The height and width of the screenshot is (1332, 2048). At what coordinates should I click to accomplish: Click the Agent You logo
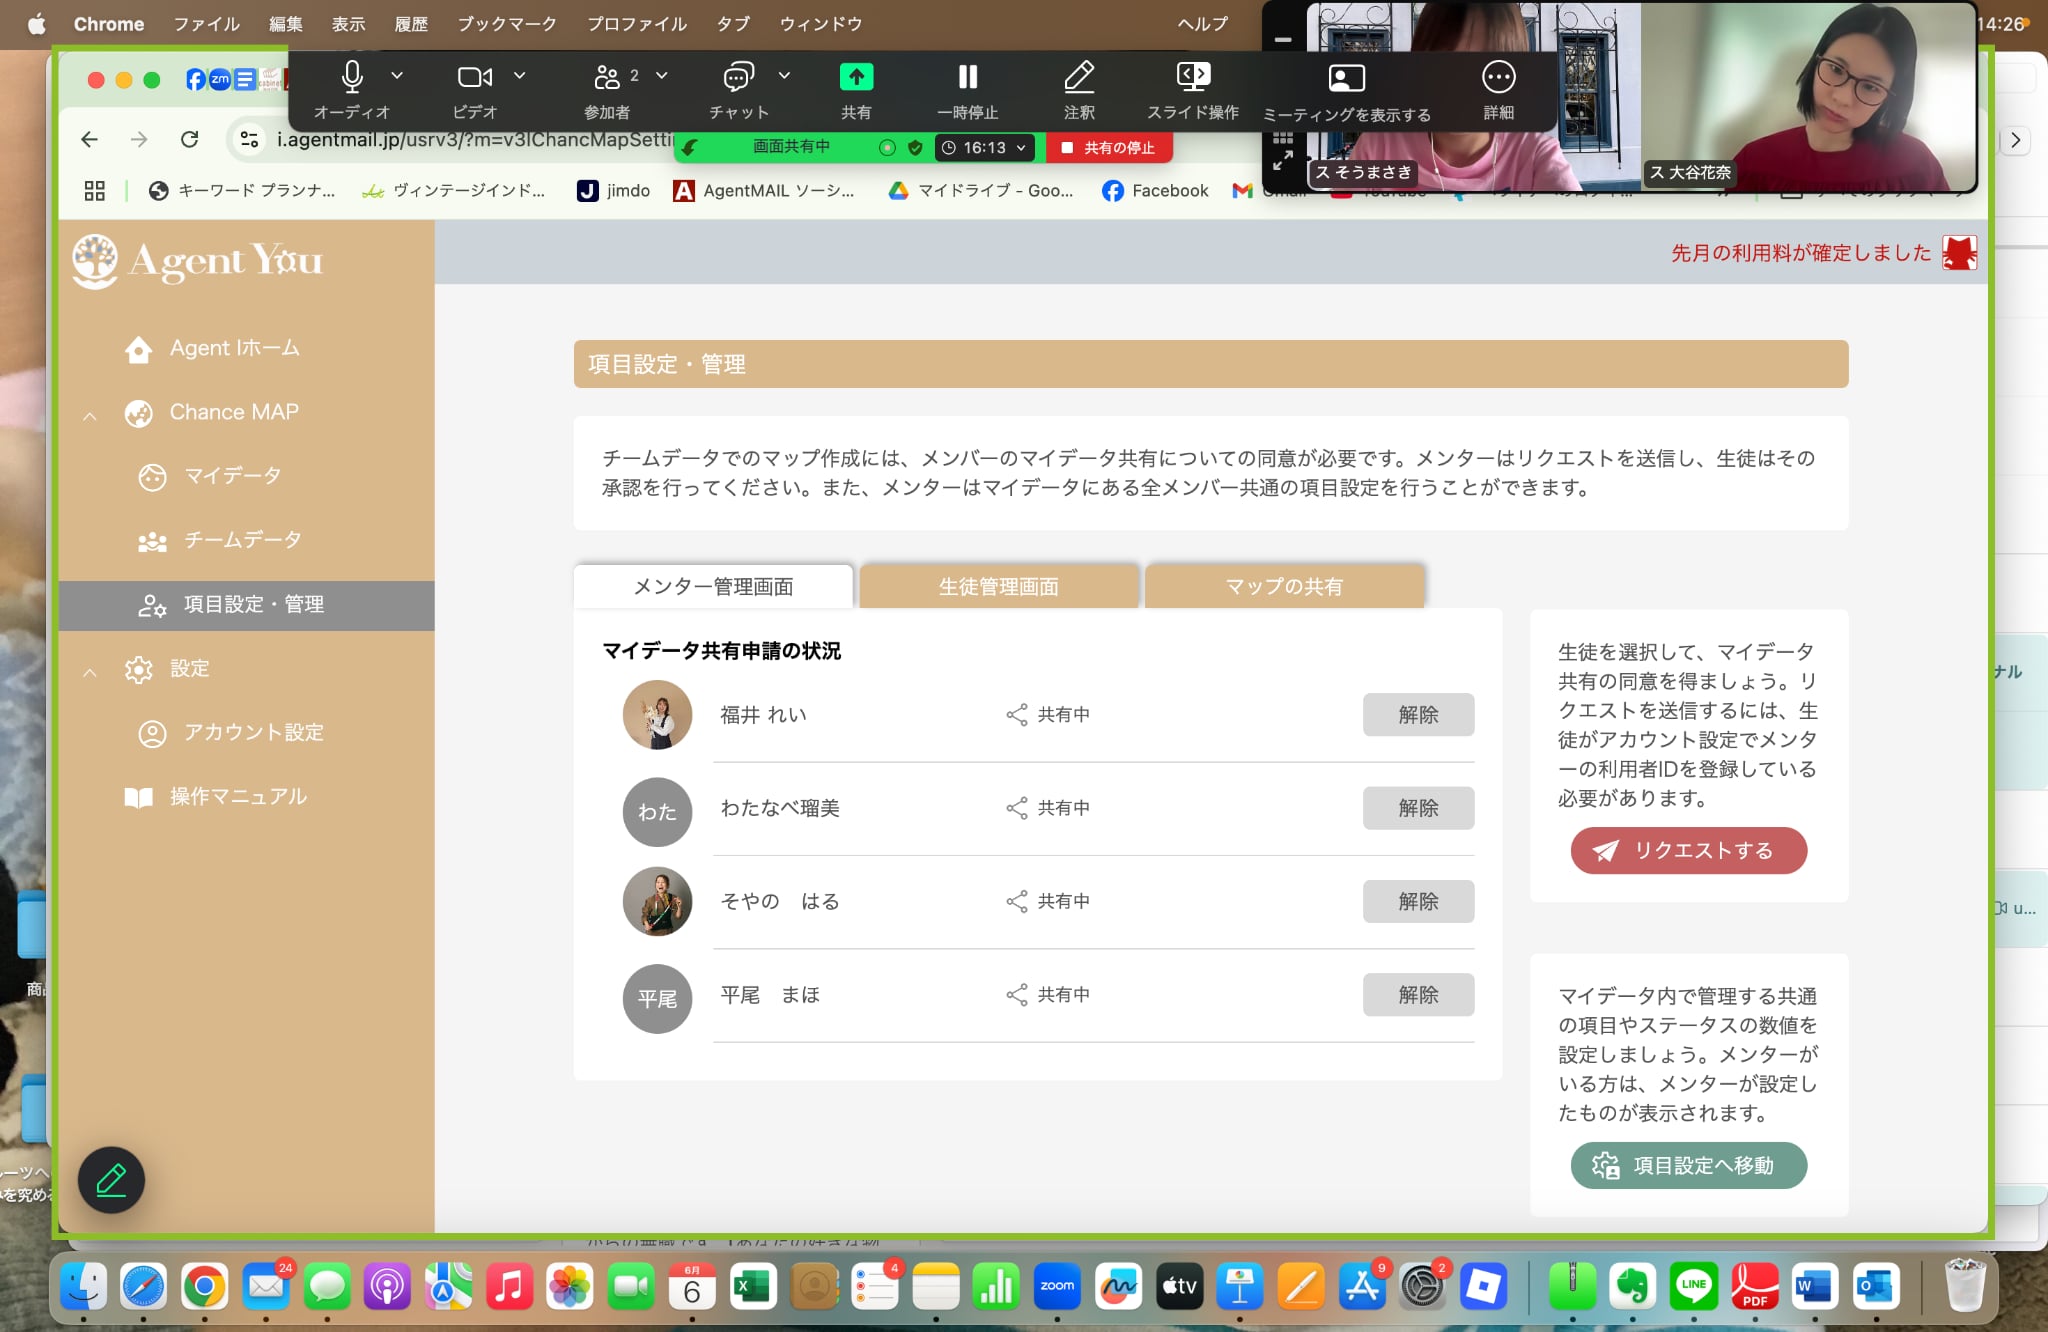198,261
